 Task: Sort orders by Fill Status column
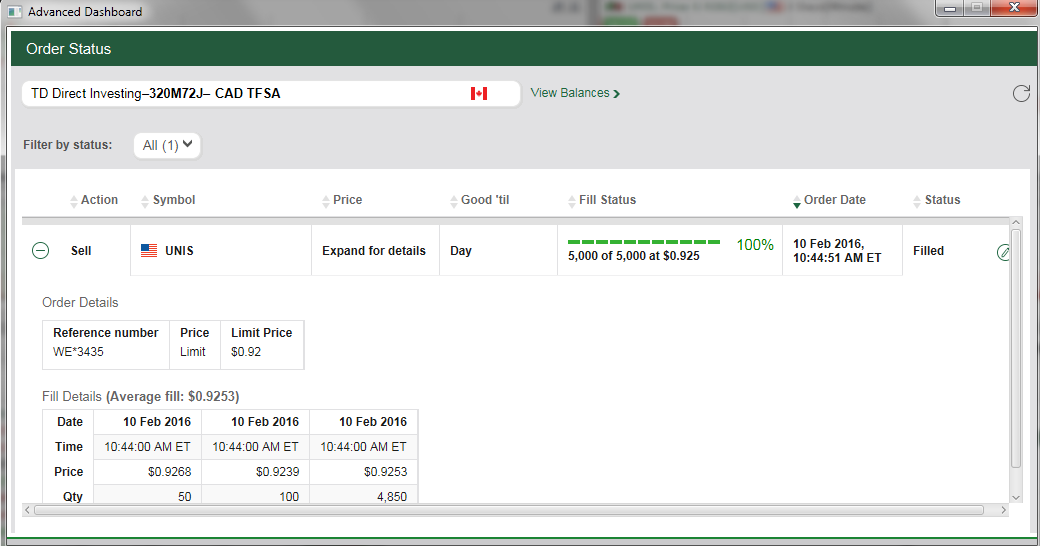(602, 200)
